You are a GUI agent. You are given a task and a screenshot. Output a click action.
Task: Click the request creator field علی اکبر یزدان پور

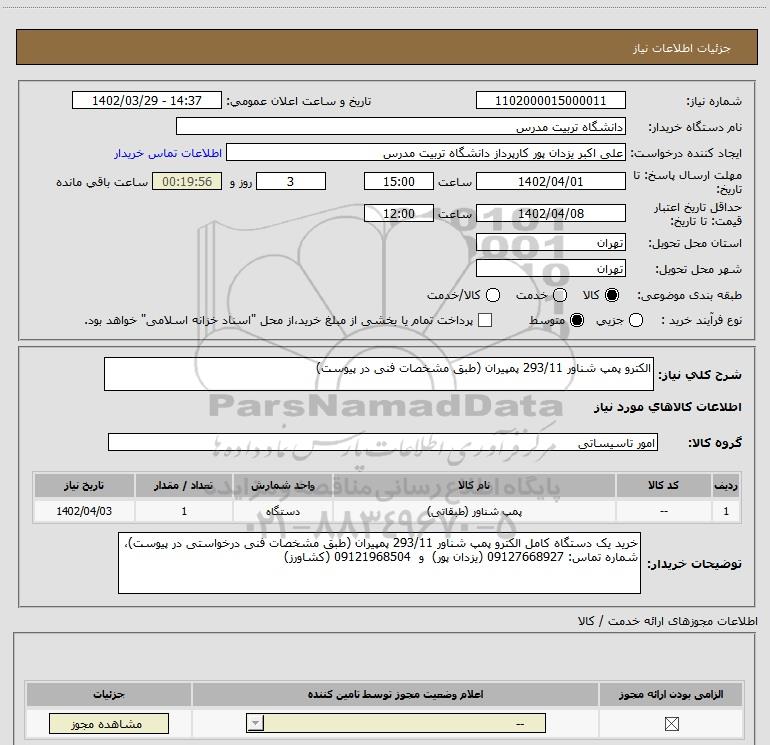(x=426, y=152)
